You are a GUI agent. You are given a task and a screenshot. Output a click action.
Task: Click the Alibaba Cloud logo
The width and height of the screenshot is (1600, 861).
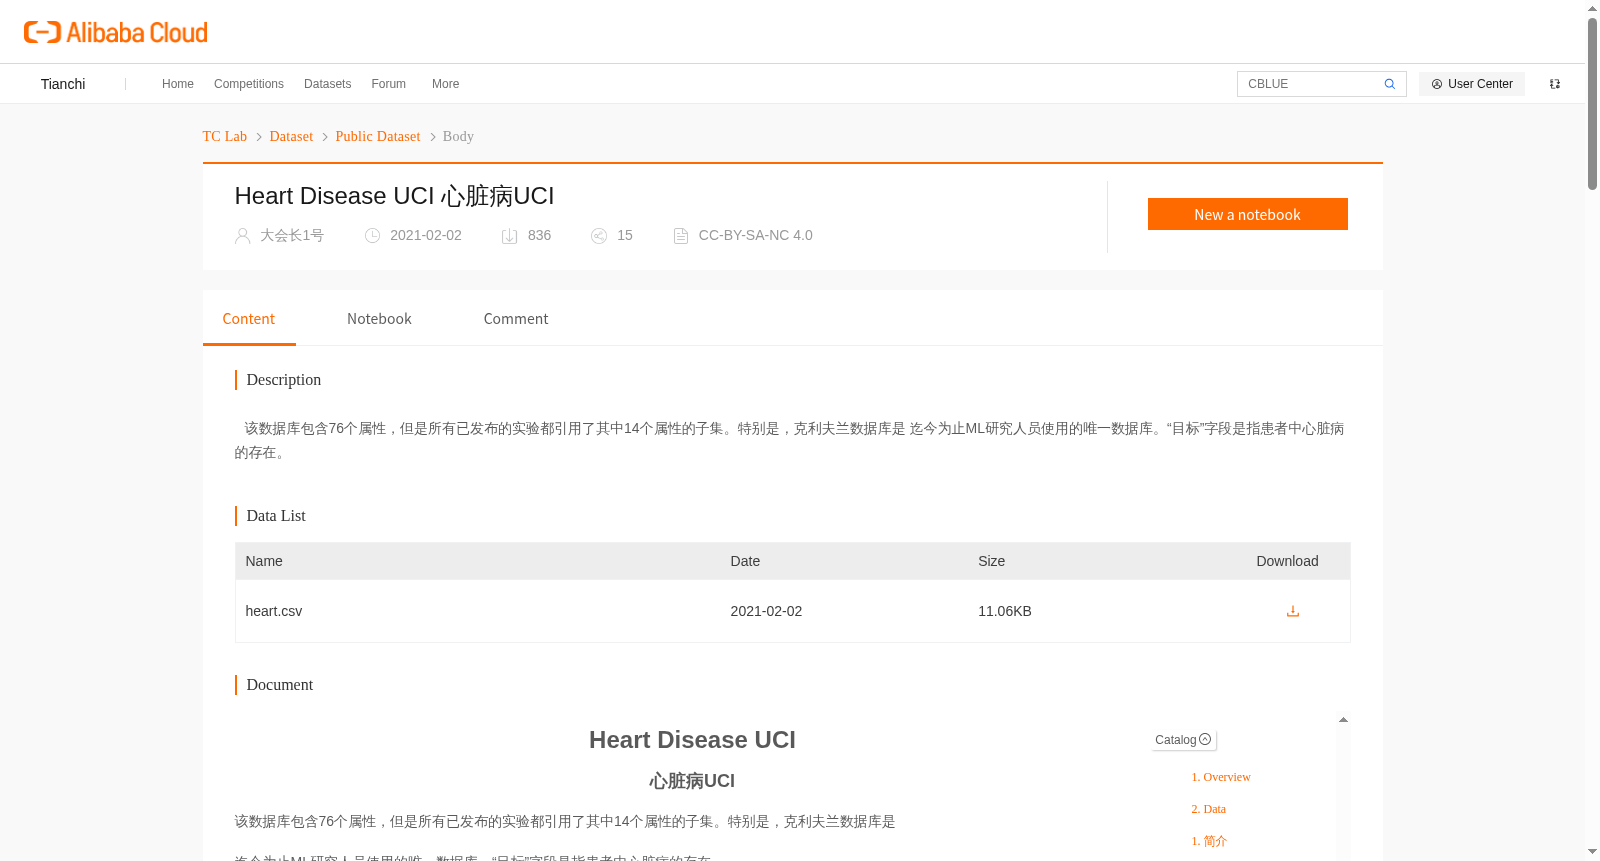pyautogui.click(x=116, y=32)
